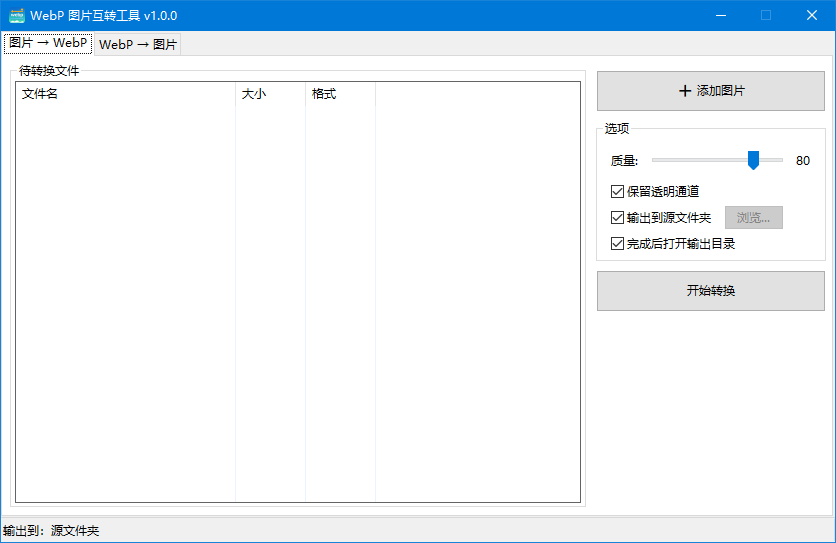Minimize the WebP tool window

[x=721, y=15]
